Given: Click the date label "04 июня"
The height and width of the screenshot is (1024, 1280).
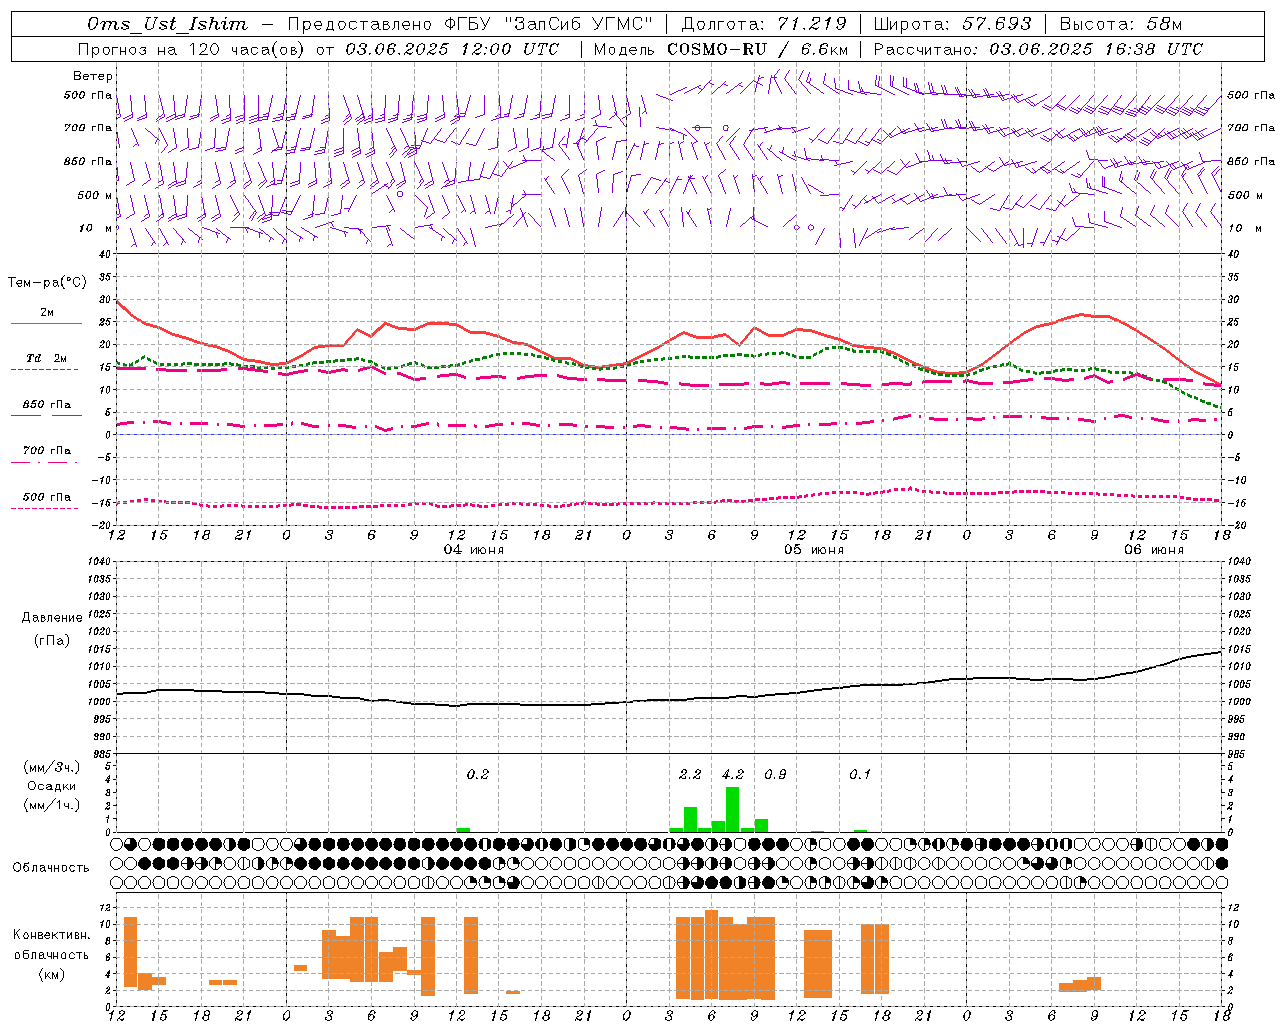Looking at the screenshot, I should point(475,549).
